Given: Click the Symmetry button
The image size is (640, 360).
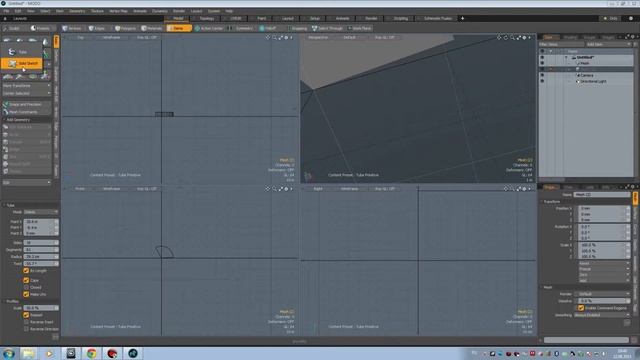Looking at the screenshot, I should (242, 28).
